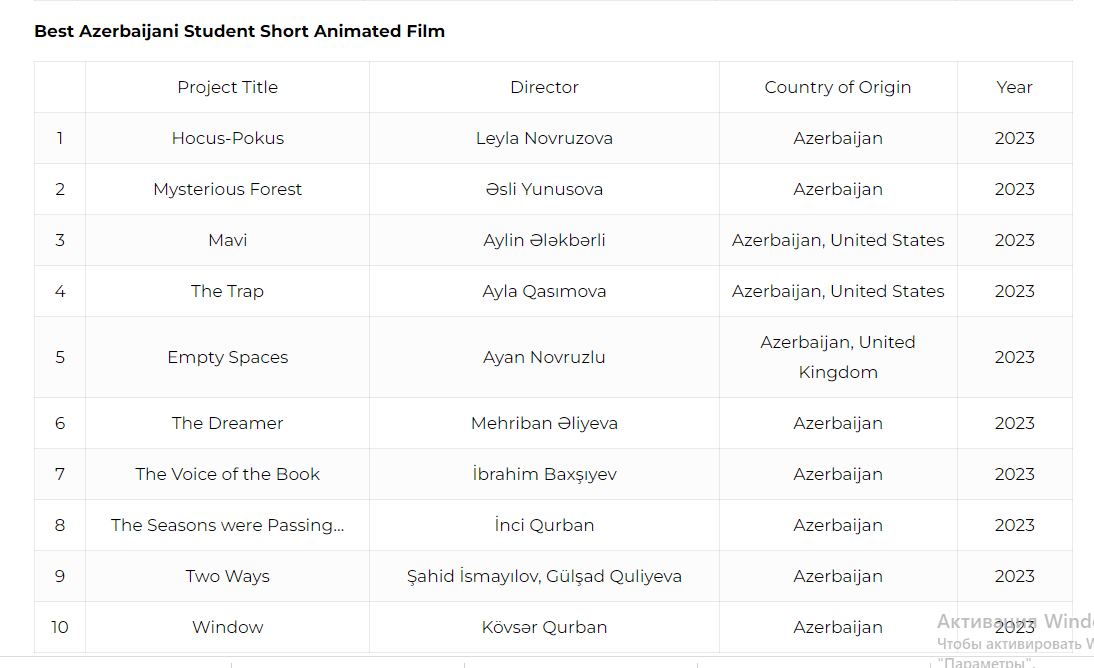This screenshot has width=1094, height=668.
Task: Click 'Azerbaijan, United Kingdom' country cell
Action: click(837, 357)
